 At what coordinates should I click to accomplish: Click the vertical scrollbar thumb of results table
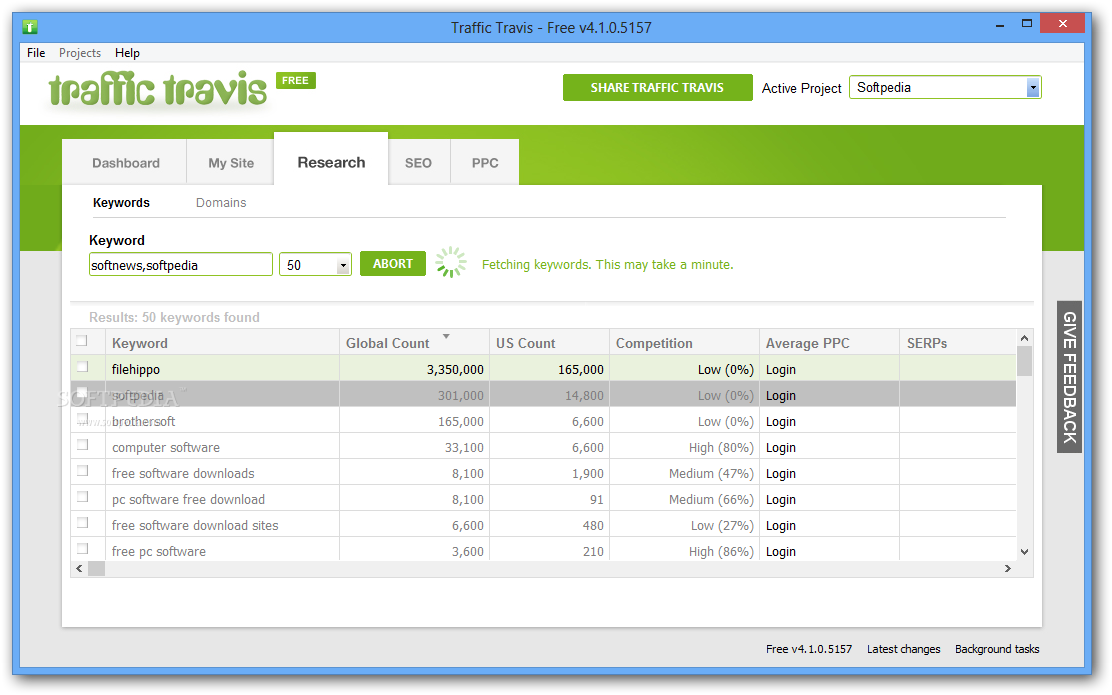click(1024, 361)
